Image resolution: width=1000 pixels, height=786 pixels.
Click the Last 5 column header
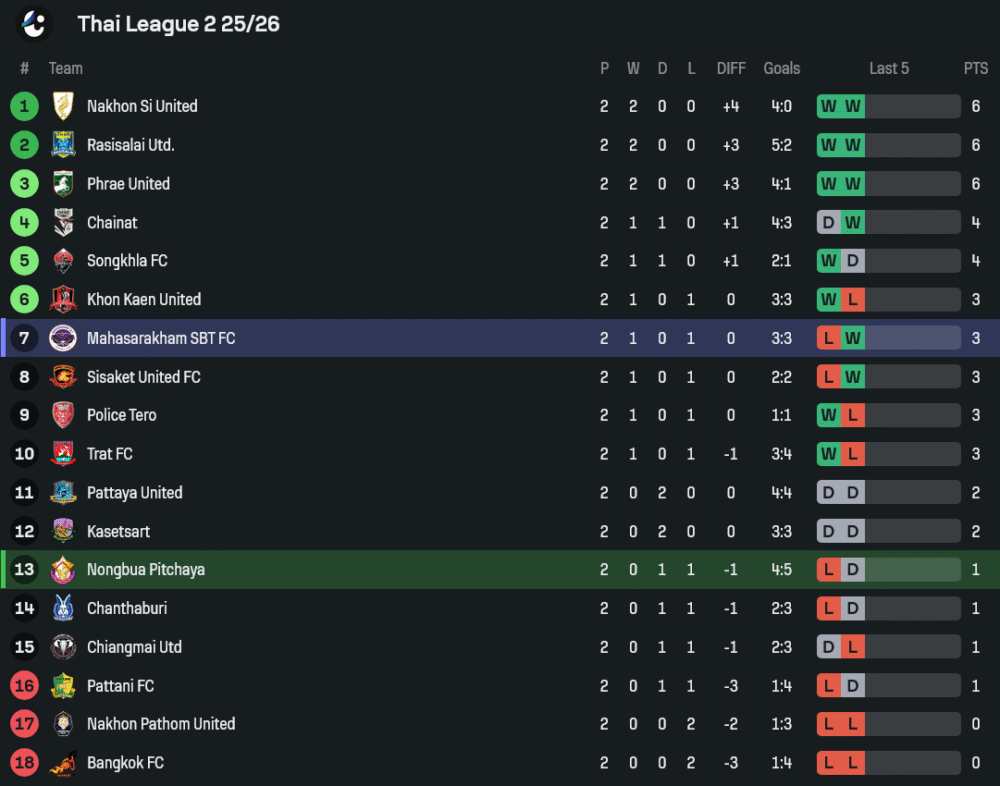pos(889,68)
